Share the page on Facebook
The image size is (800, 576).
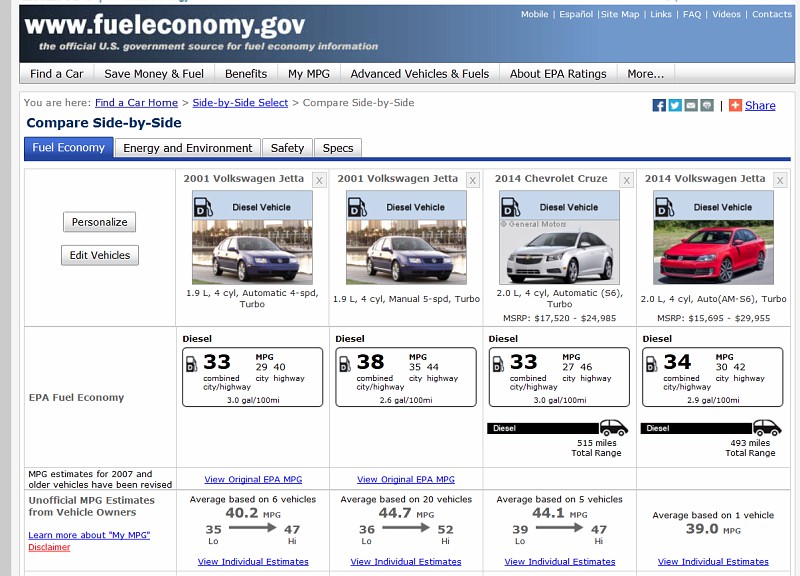[x=659, y=105]
